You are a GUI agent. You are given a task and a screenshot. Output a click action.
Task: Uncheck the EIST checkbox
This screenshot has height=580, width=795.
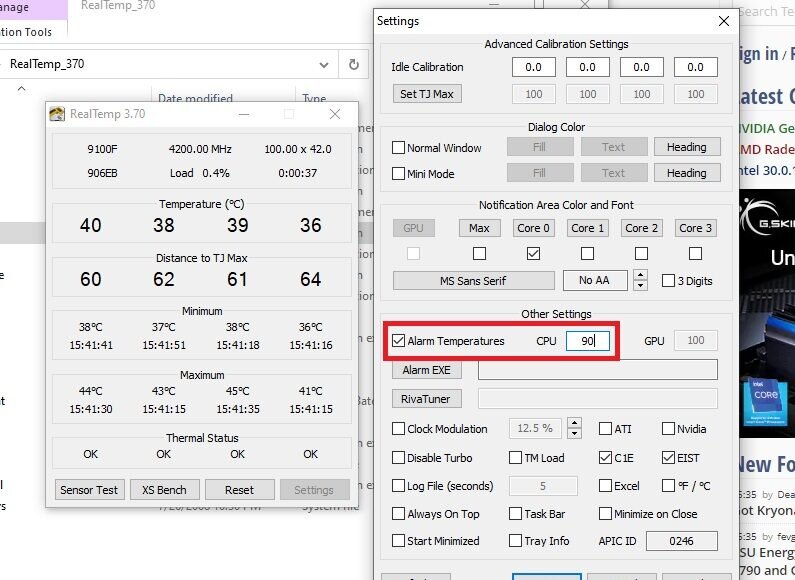tap(668, 457)
